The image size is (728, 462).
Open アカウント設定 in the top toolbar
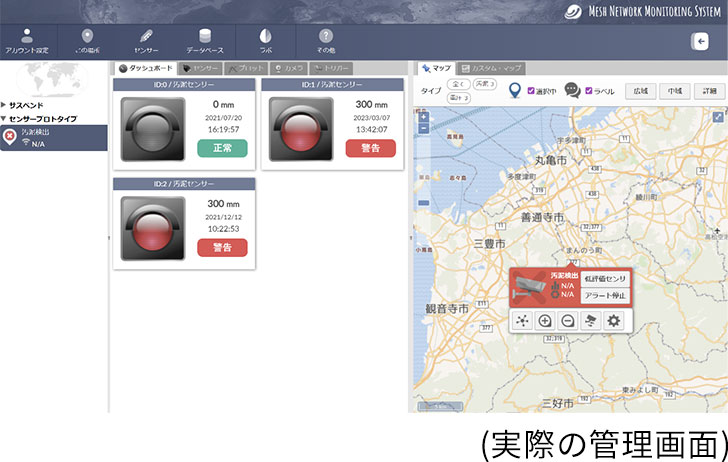[27, 41]
